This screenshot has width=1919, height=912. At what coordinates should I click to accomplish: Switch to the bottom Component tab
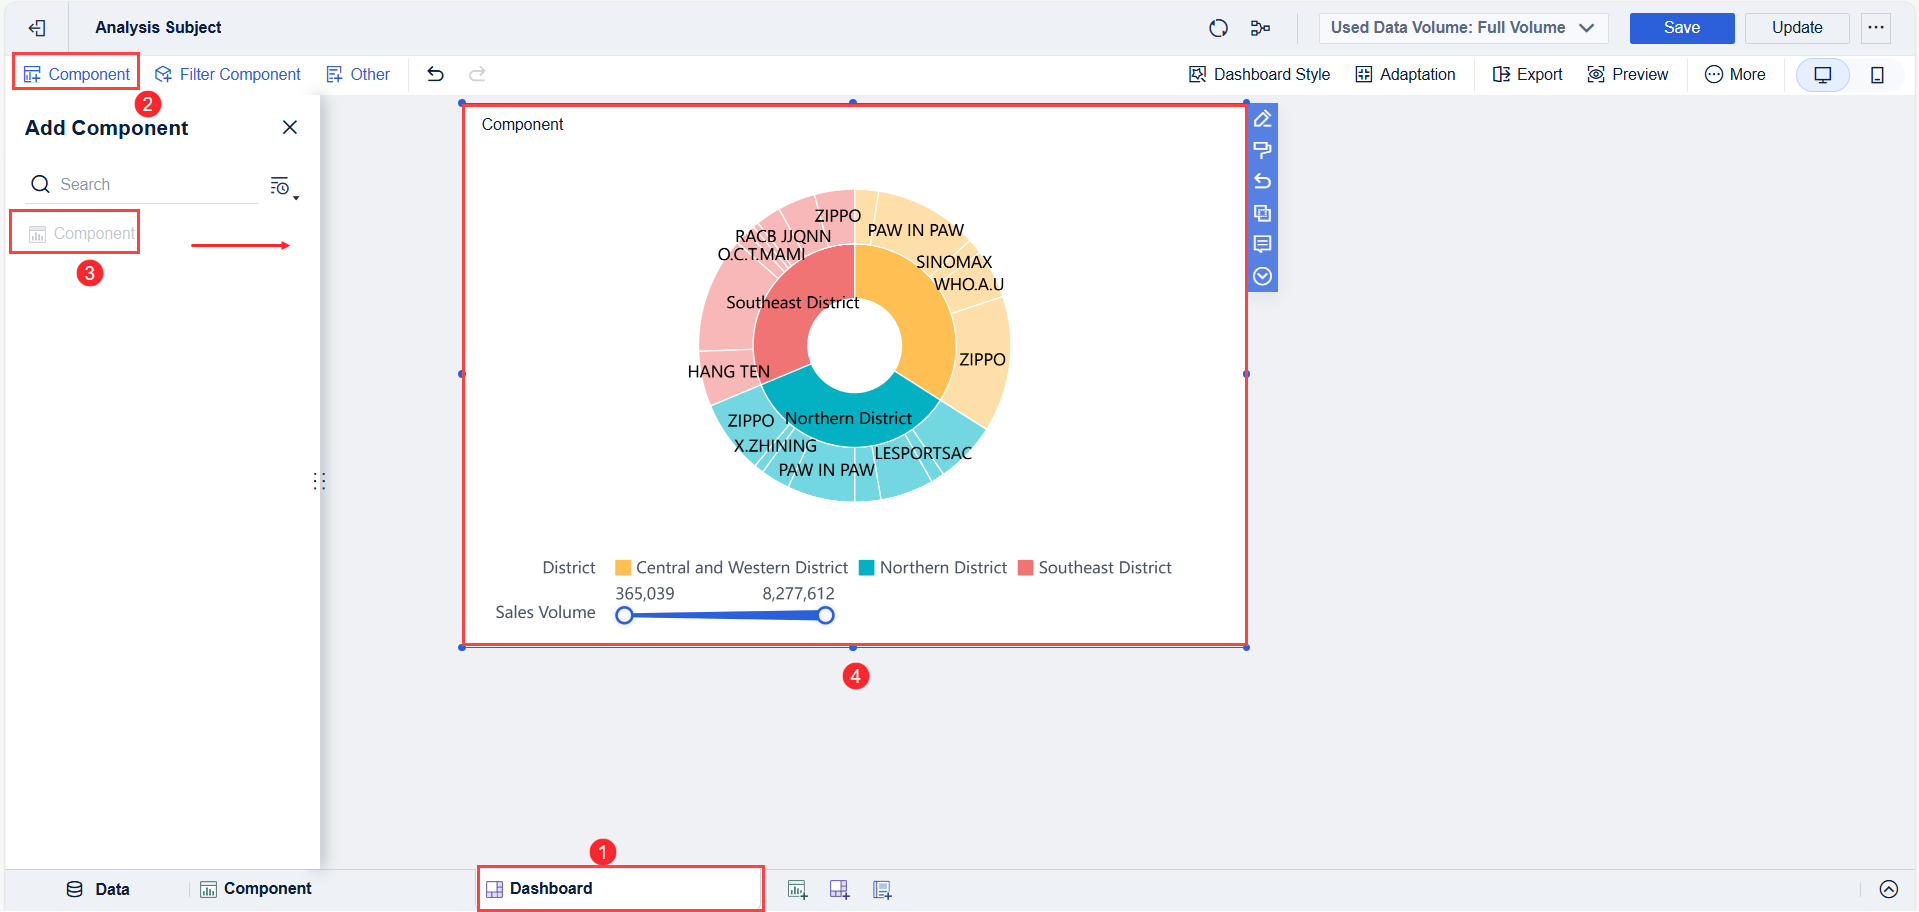click(256, 889)
